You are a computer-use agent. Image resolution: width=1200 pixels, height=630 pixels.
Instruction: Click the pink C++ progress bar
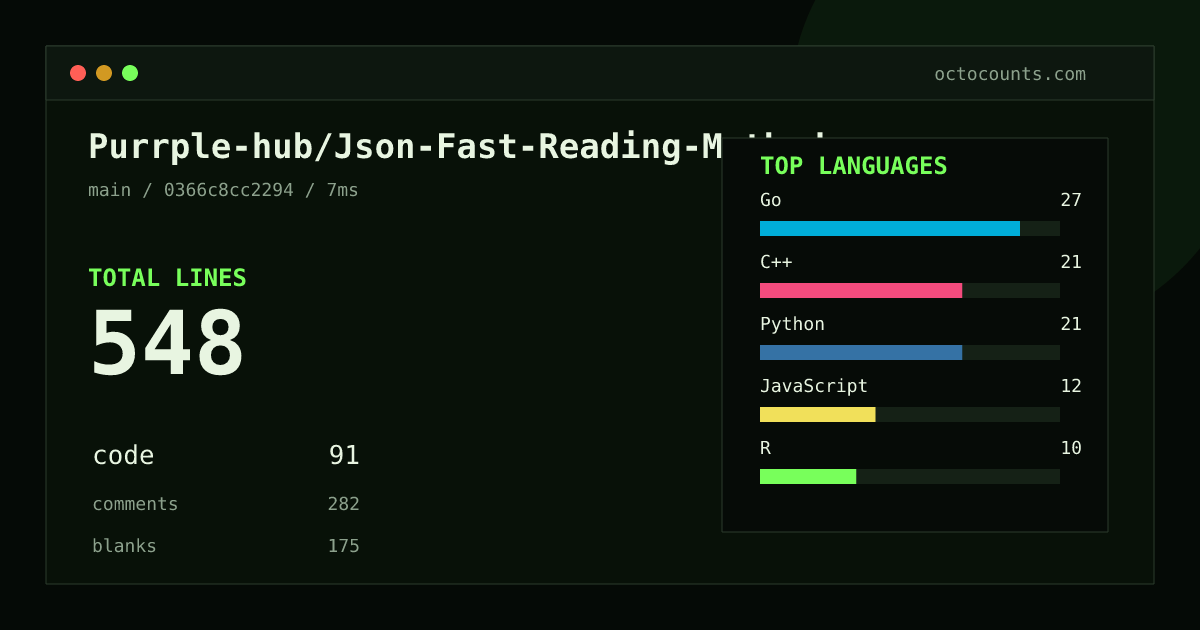(x=861, y=290)
